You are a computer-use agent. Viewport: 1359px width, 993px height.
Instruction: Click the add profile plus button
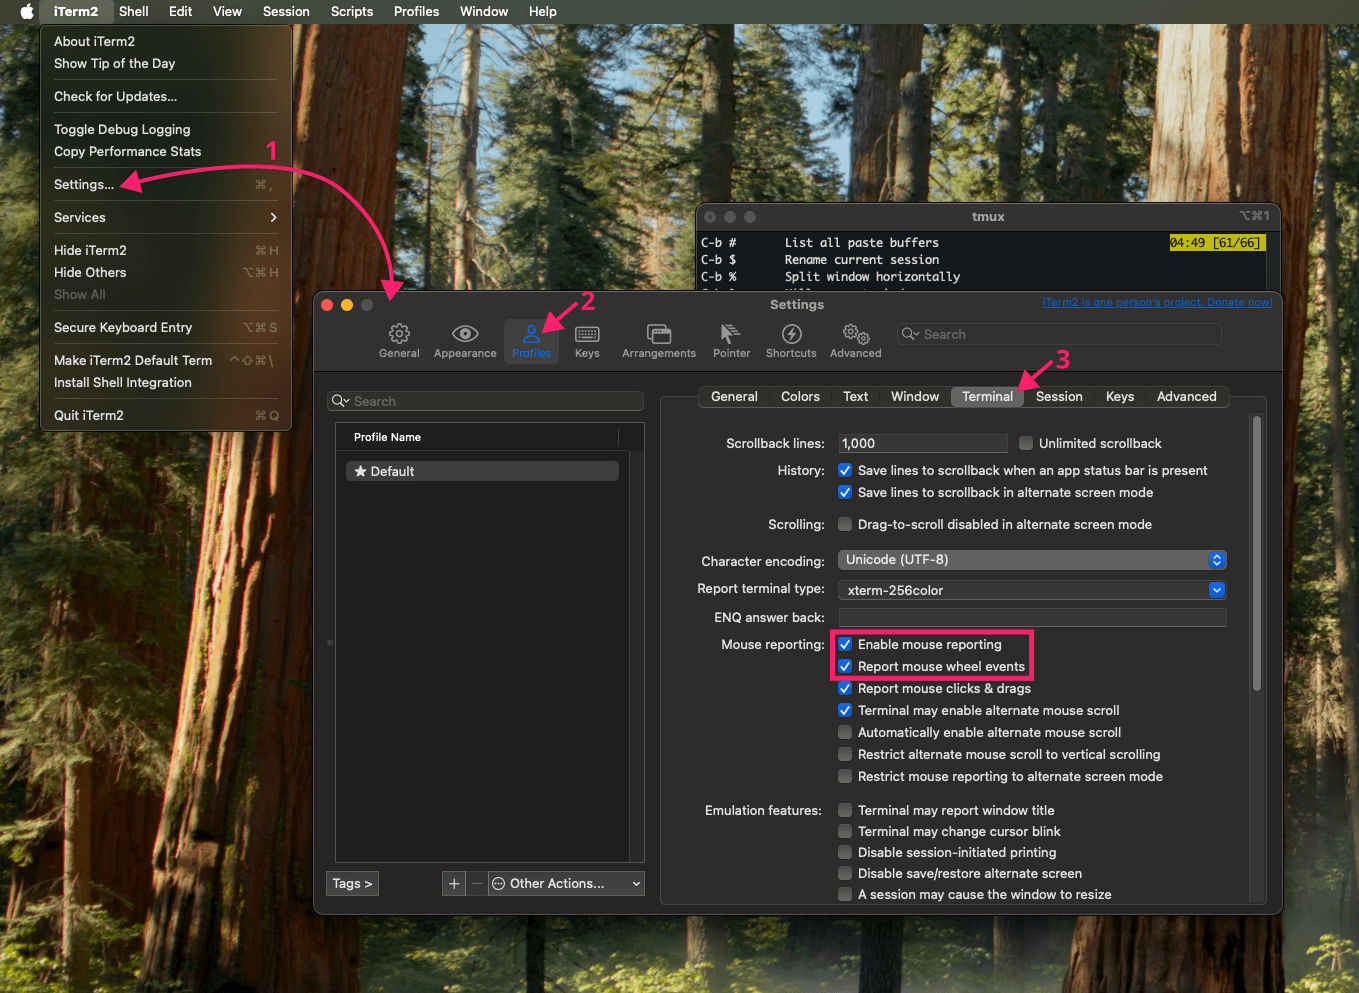click(454, 883)
